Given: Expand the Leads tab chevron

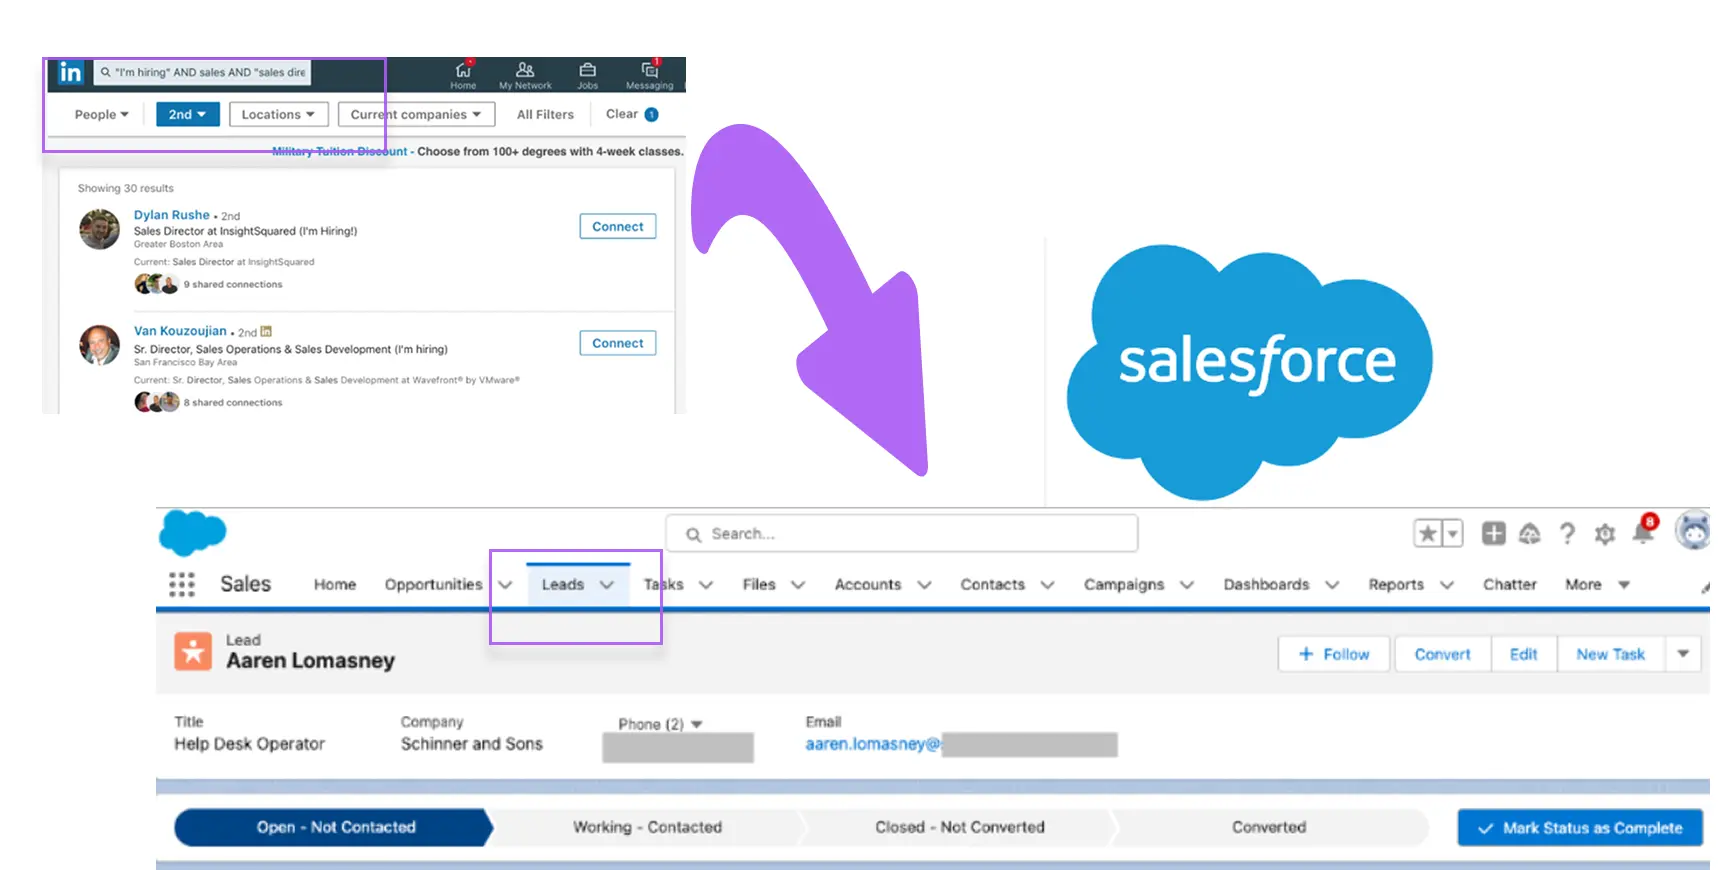Looking at the screenshot, I should pyautogui.click(x=607, y=585).
